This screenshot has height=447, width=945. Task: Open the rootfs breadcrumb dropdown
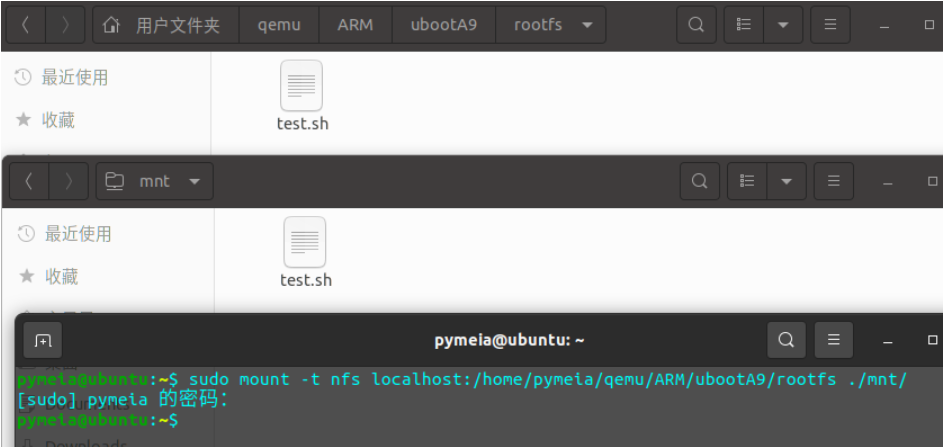tap(587, 25)
